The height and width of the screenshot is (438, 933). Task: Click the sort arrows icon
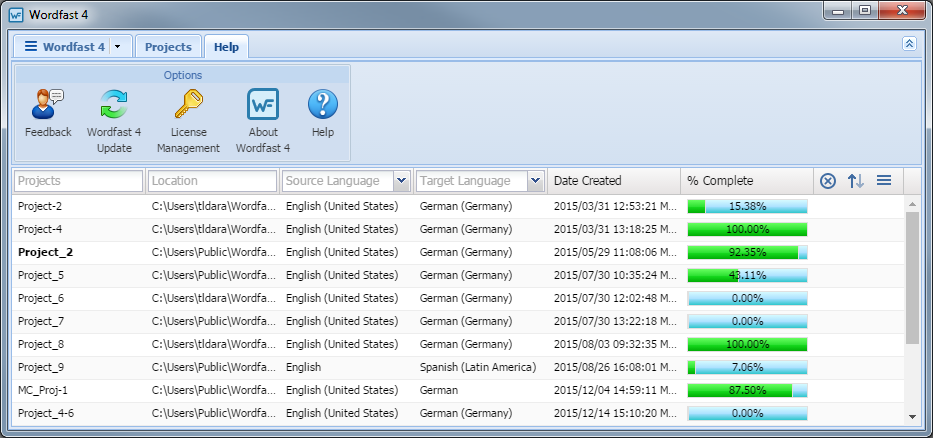point(856,181)
